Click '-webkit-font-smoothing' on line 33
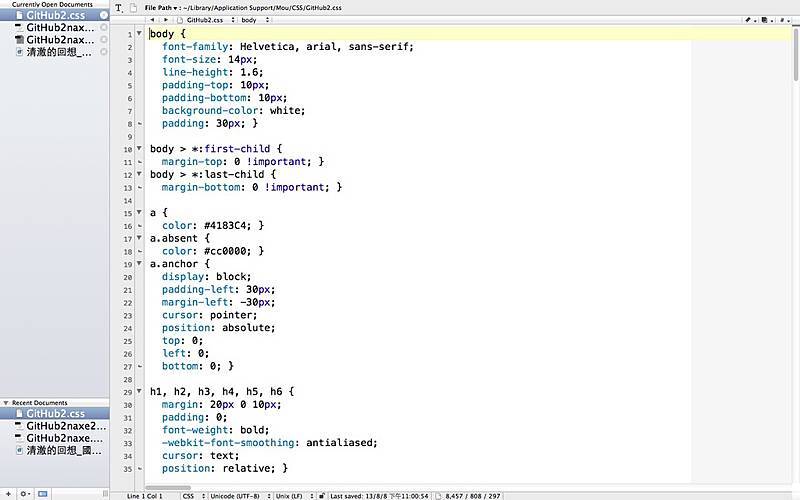This screenshot has width=800, height=500. (228, 443)
